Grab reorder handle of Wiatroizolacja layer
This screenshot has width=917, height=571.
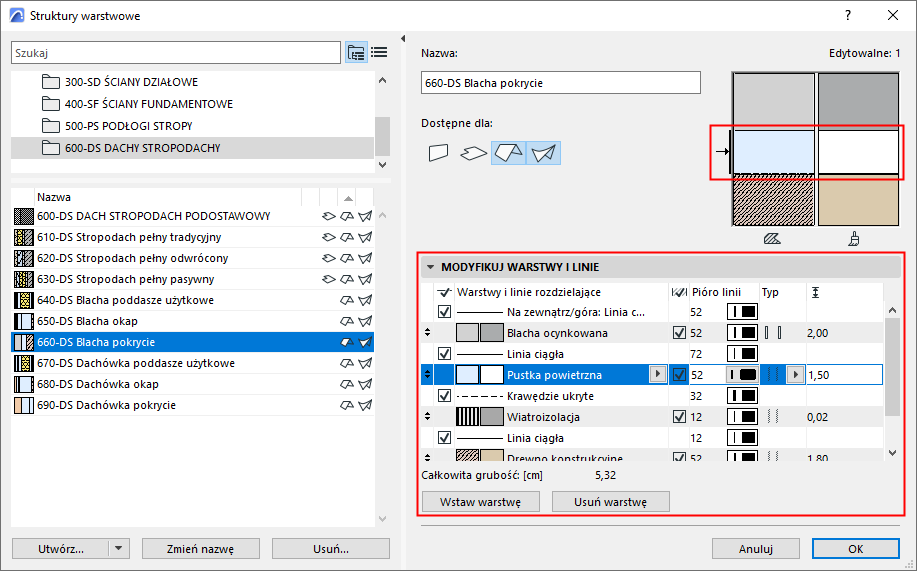point(428,417)
